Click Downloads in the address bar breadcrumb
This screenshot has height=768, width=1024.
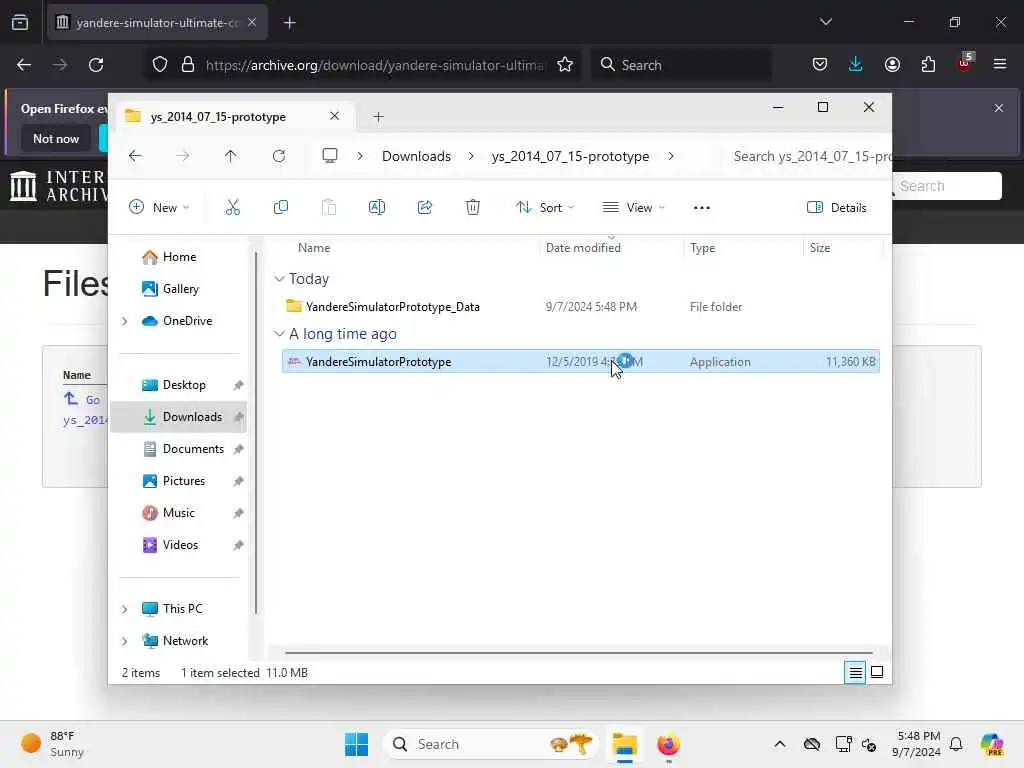coord(416,156)
